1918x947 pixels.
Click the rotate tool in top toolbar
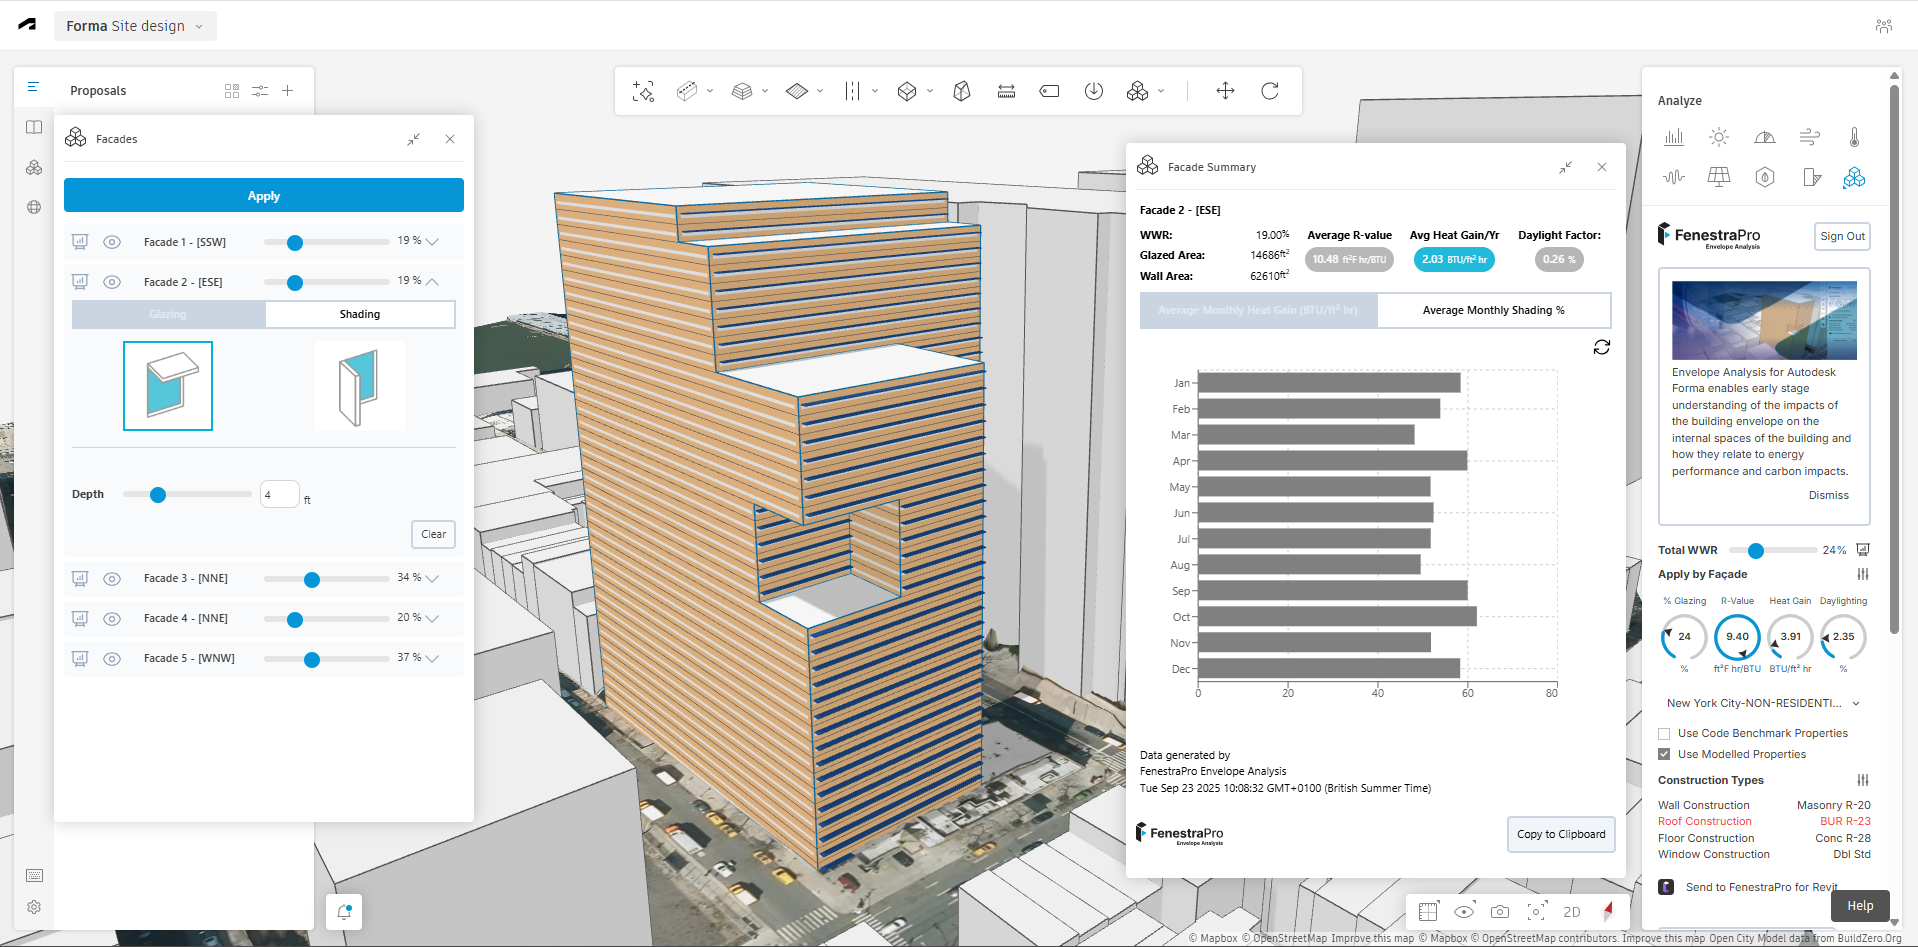tap(1270, 91)
